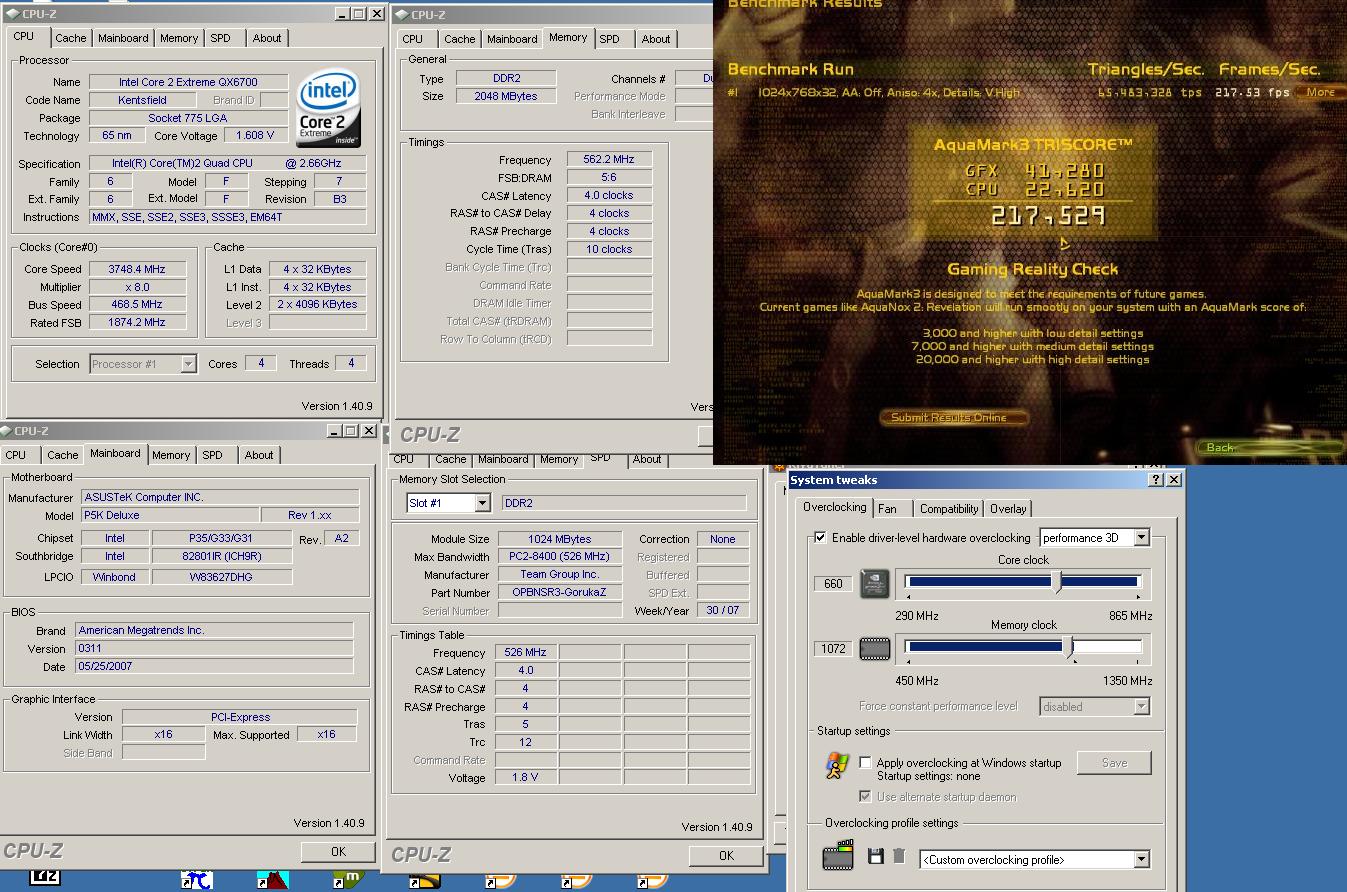Click the 7z desktop icon on taskbar row

(45, 877)
